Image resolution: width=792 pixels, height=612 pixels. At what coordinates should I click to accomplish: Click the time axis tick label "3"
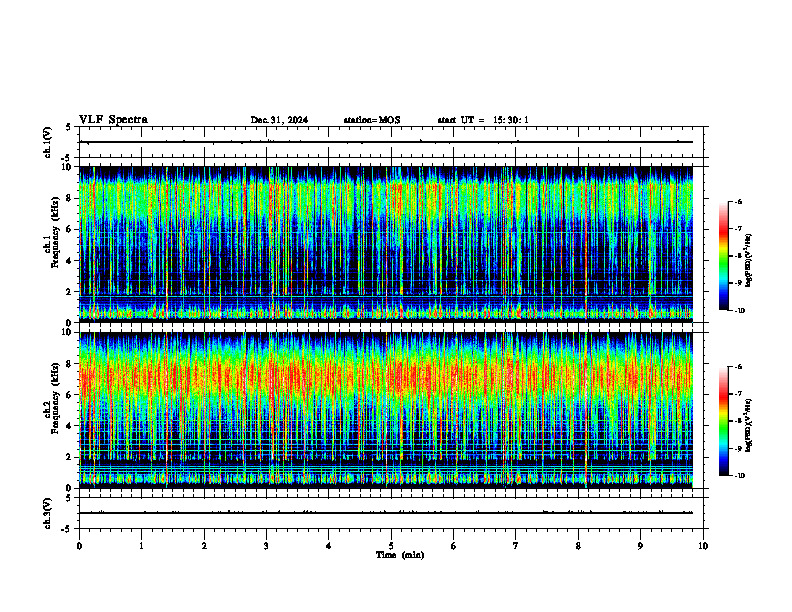(266, 546)
